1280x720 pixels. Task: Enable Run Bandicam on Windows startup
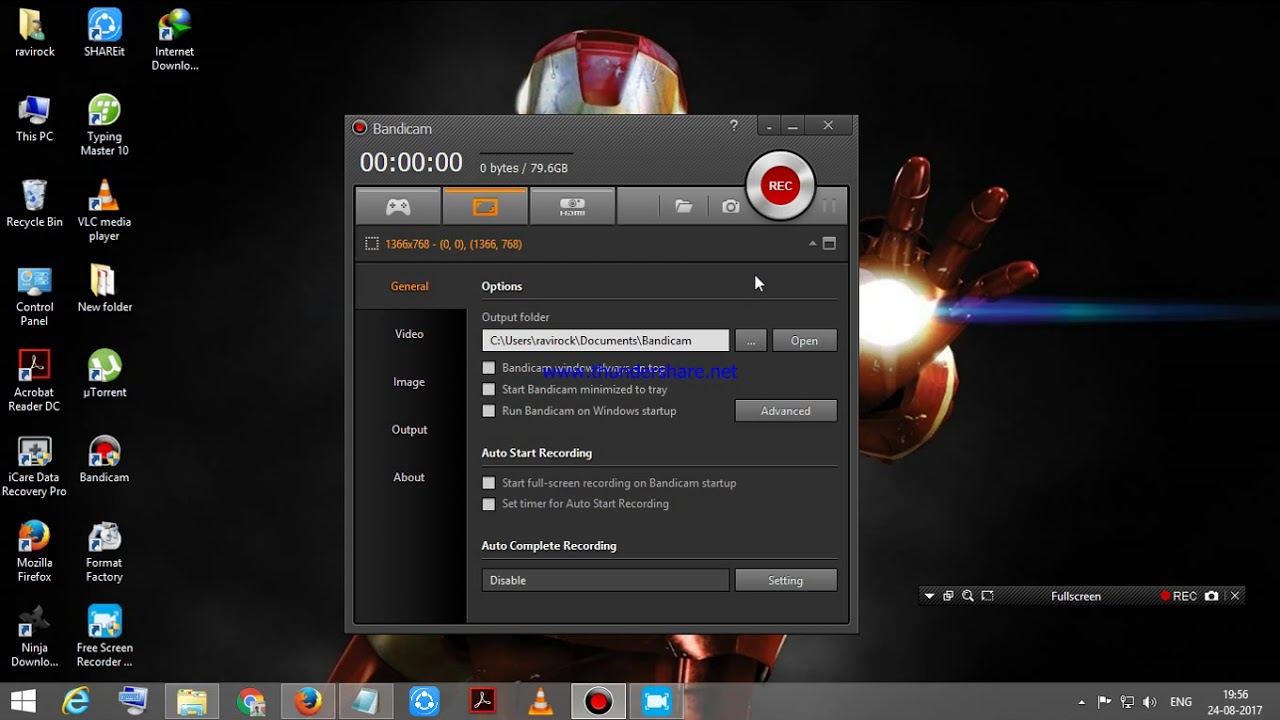point(489,411)
